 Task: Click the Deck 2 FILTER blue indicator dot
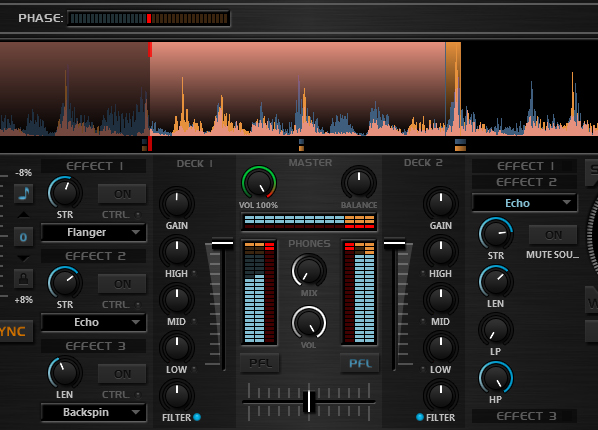pyautogui.click(x=420, y=417)
